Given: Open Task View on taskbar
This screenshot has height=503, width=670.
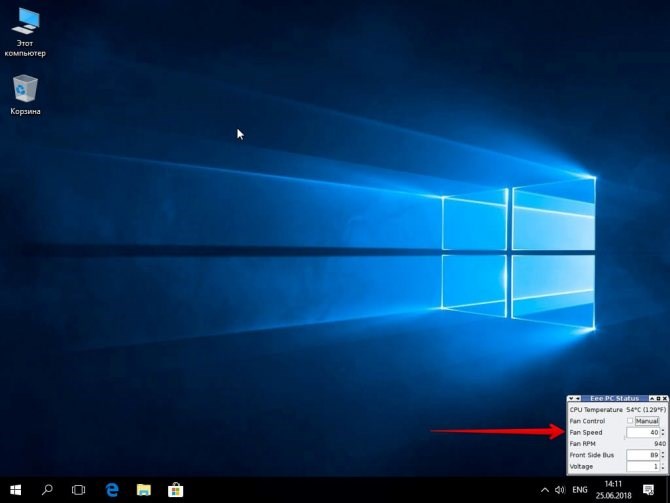Looking at the screenshot, I should (78, 490).
